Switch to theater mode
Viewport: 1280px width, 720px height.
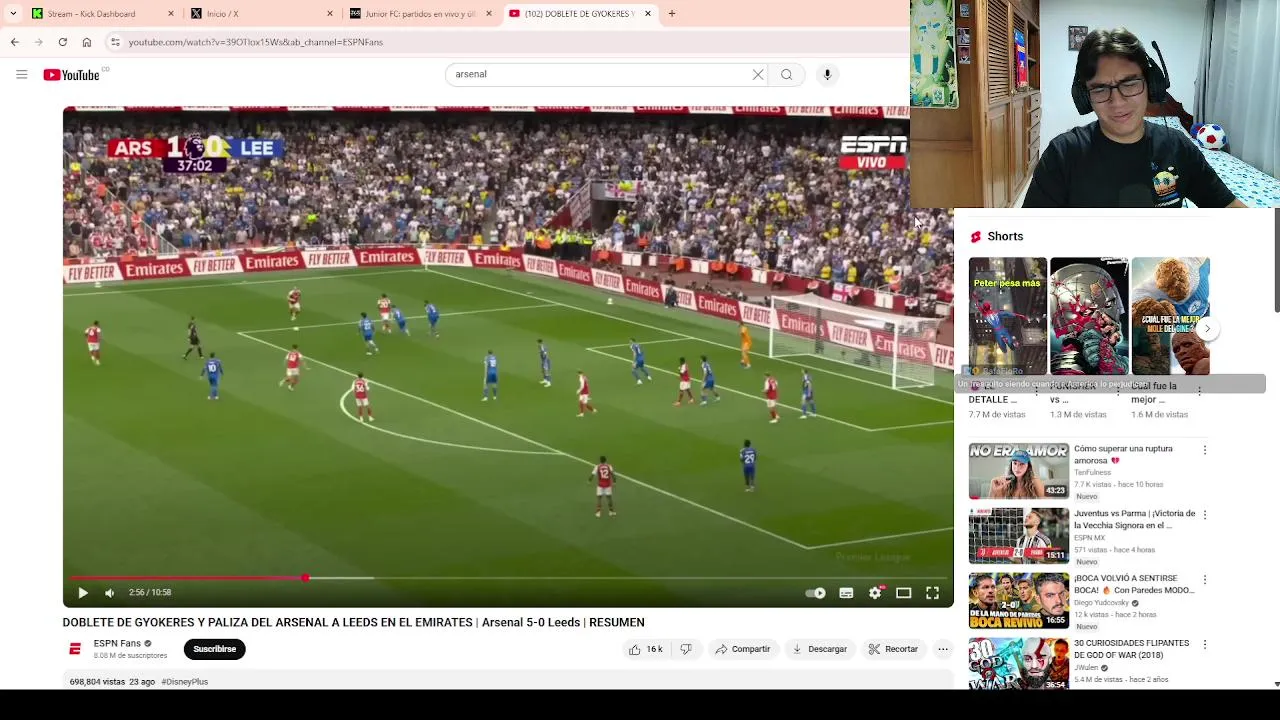(x=903, y=593)
